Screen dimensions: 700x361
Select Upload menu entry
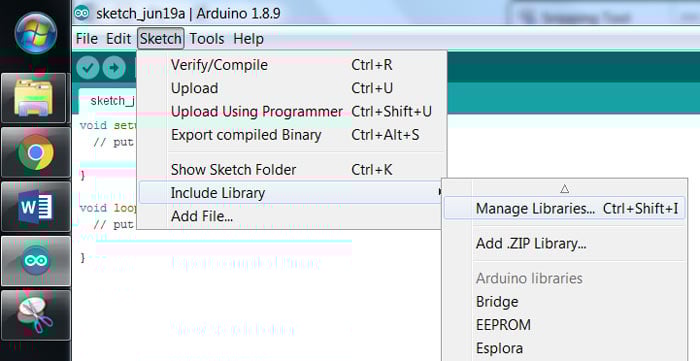pos(292,88)
